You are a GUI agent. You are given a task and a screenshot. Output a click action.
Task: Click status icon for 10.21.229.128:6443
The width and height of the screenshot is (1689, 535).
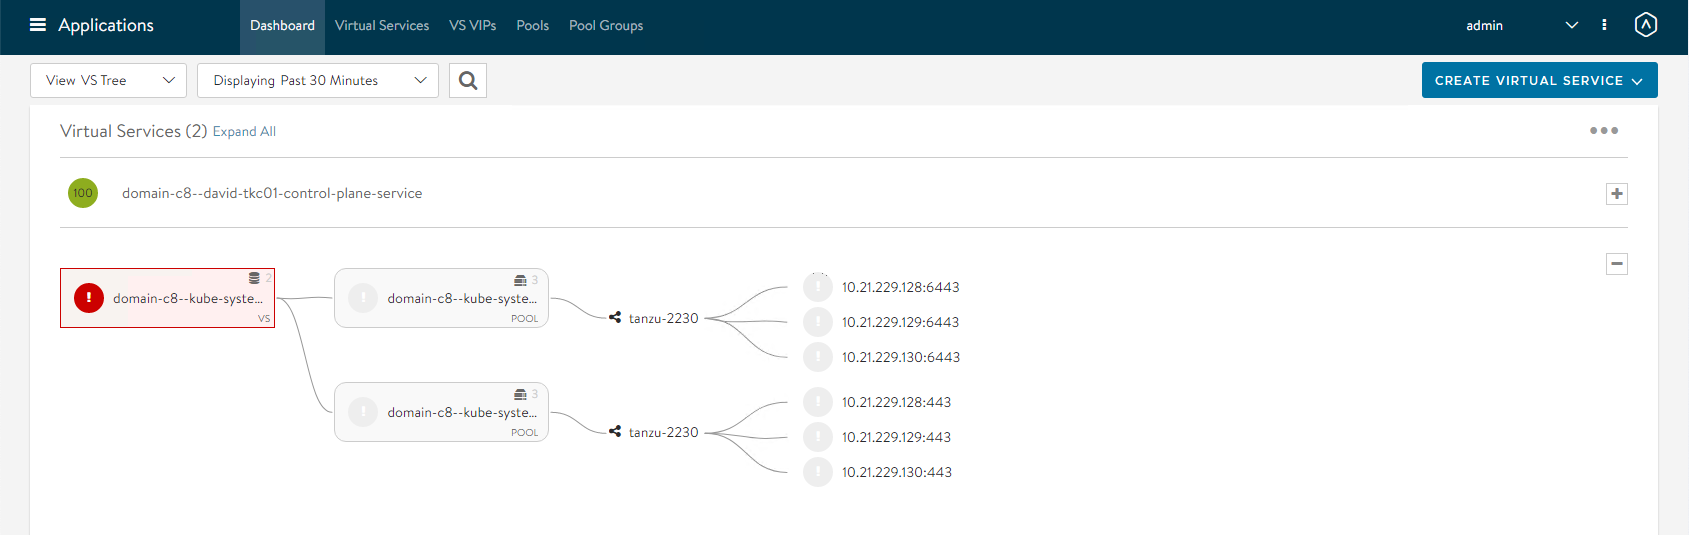tap(818, 287)
